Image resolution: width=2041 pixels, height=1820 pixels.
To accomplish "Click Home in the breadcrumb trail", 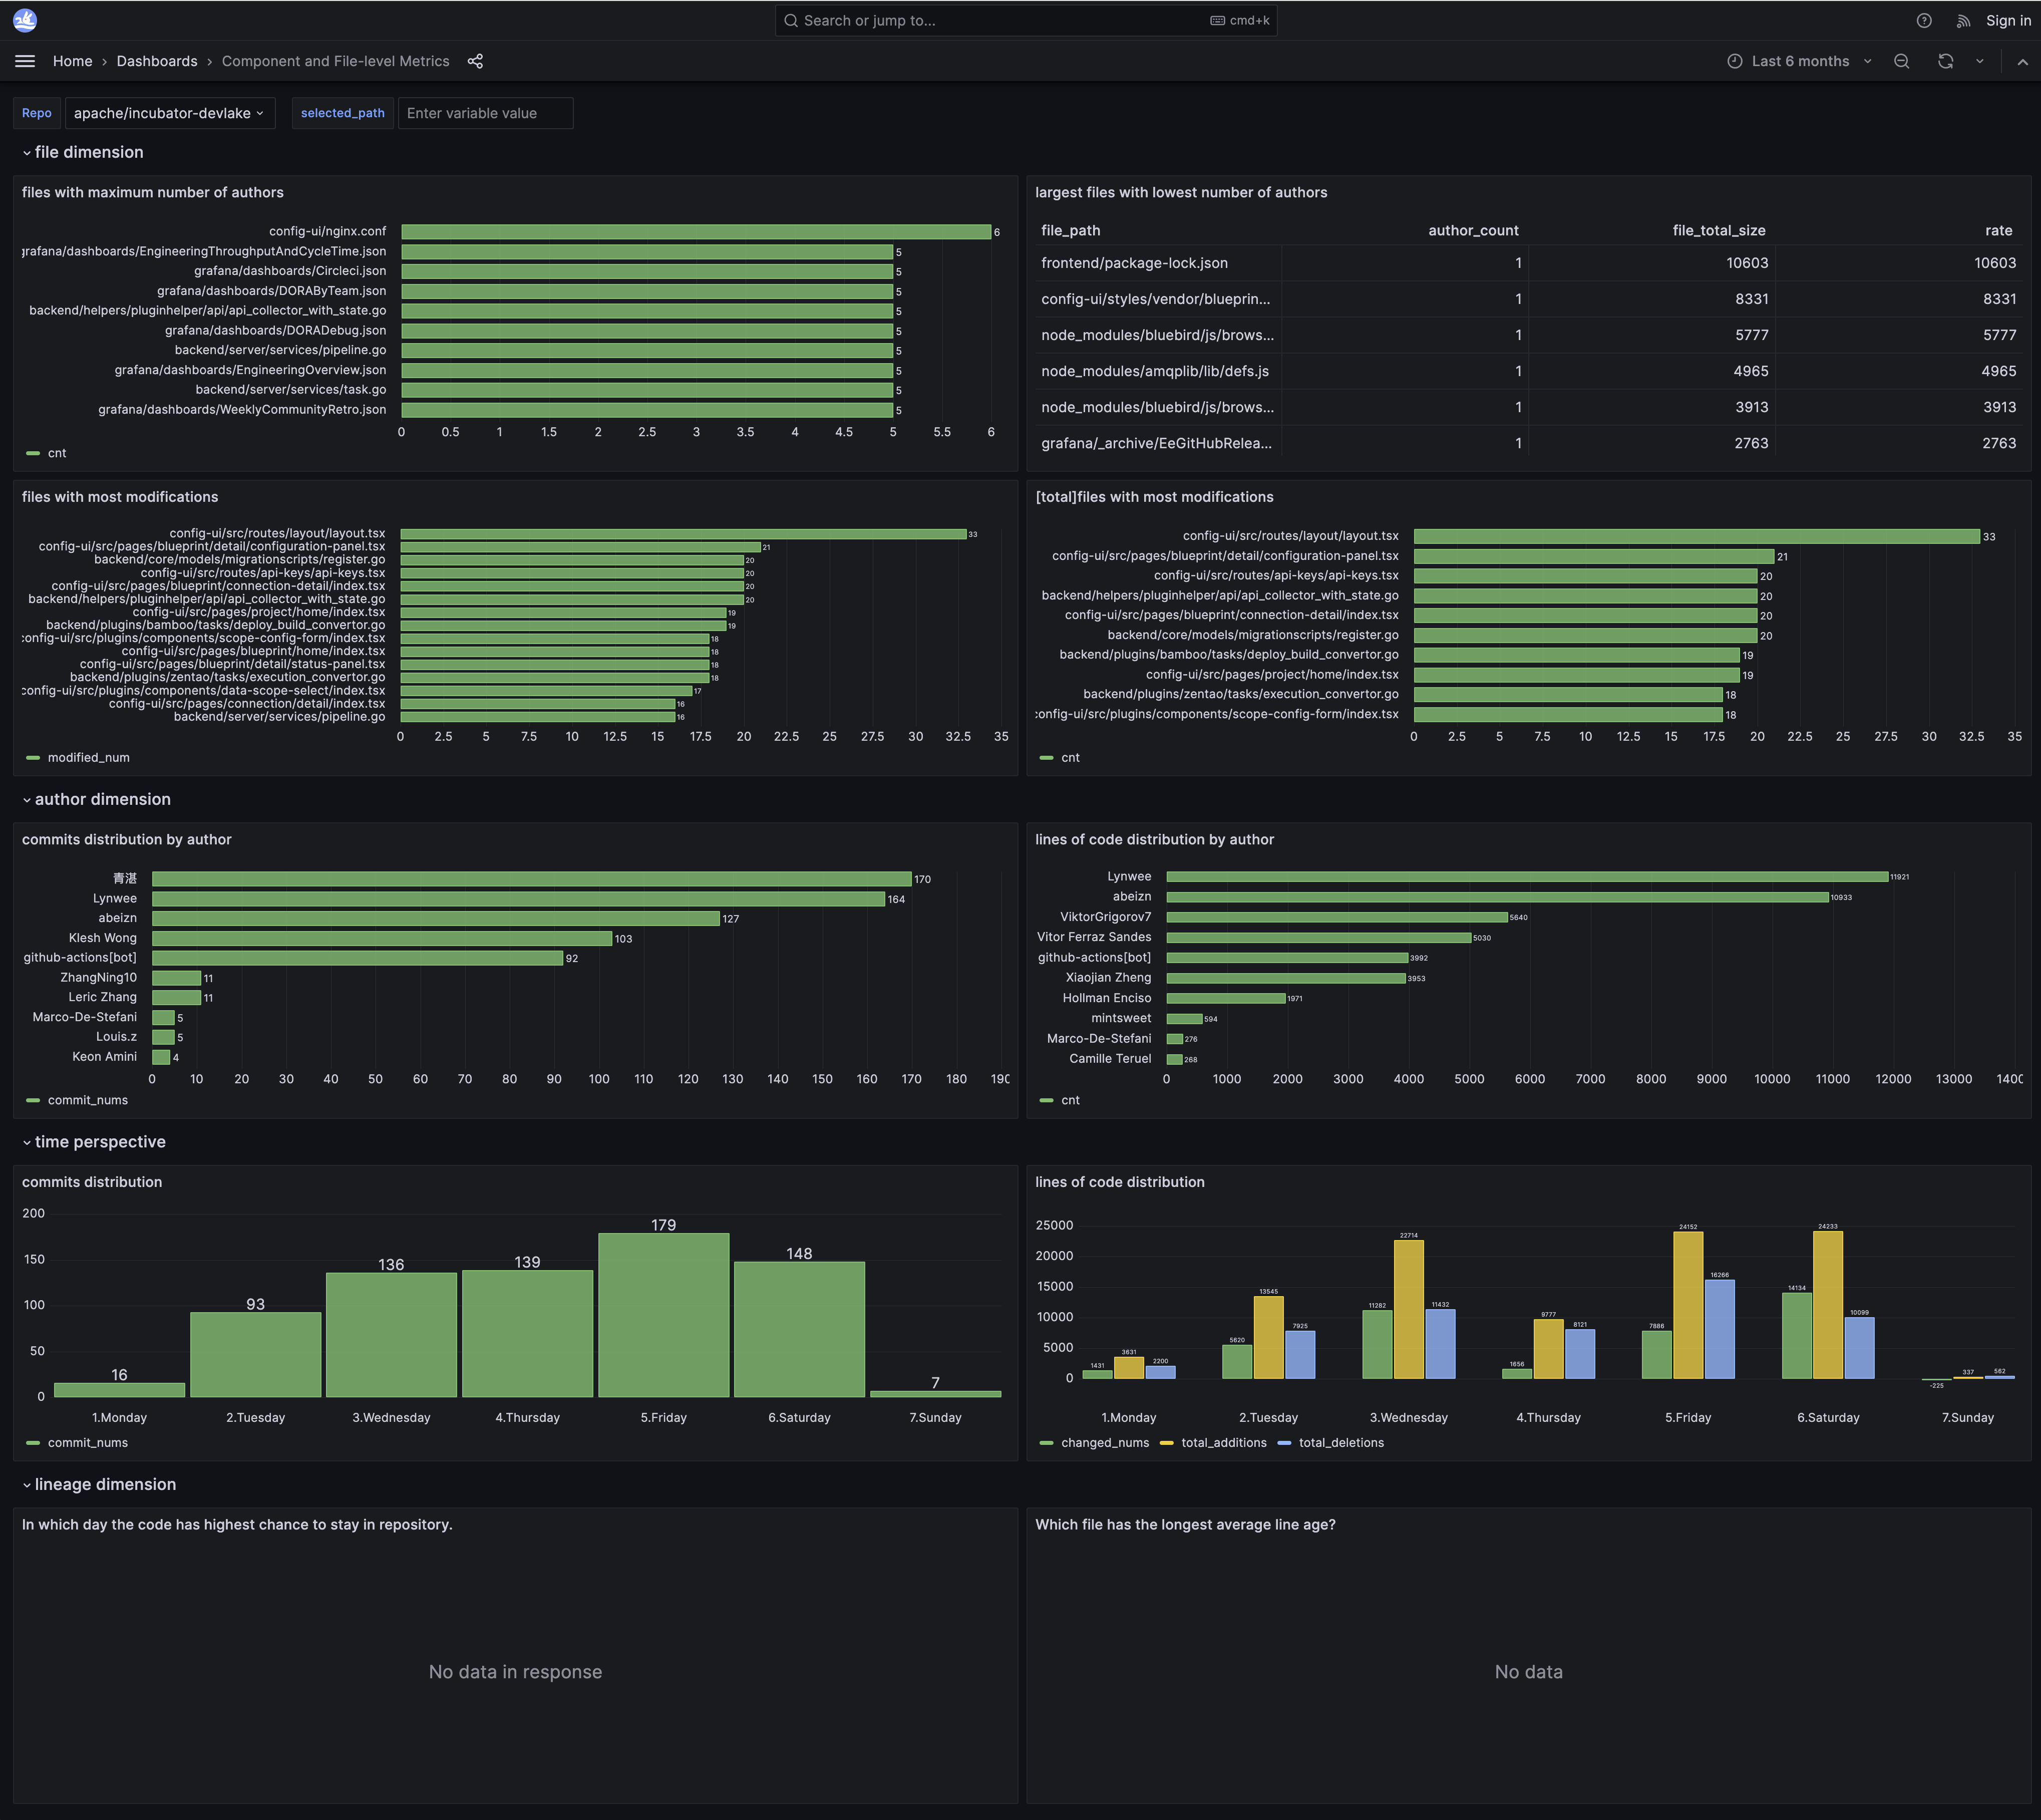I will coord(72,61).
